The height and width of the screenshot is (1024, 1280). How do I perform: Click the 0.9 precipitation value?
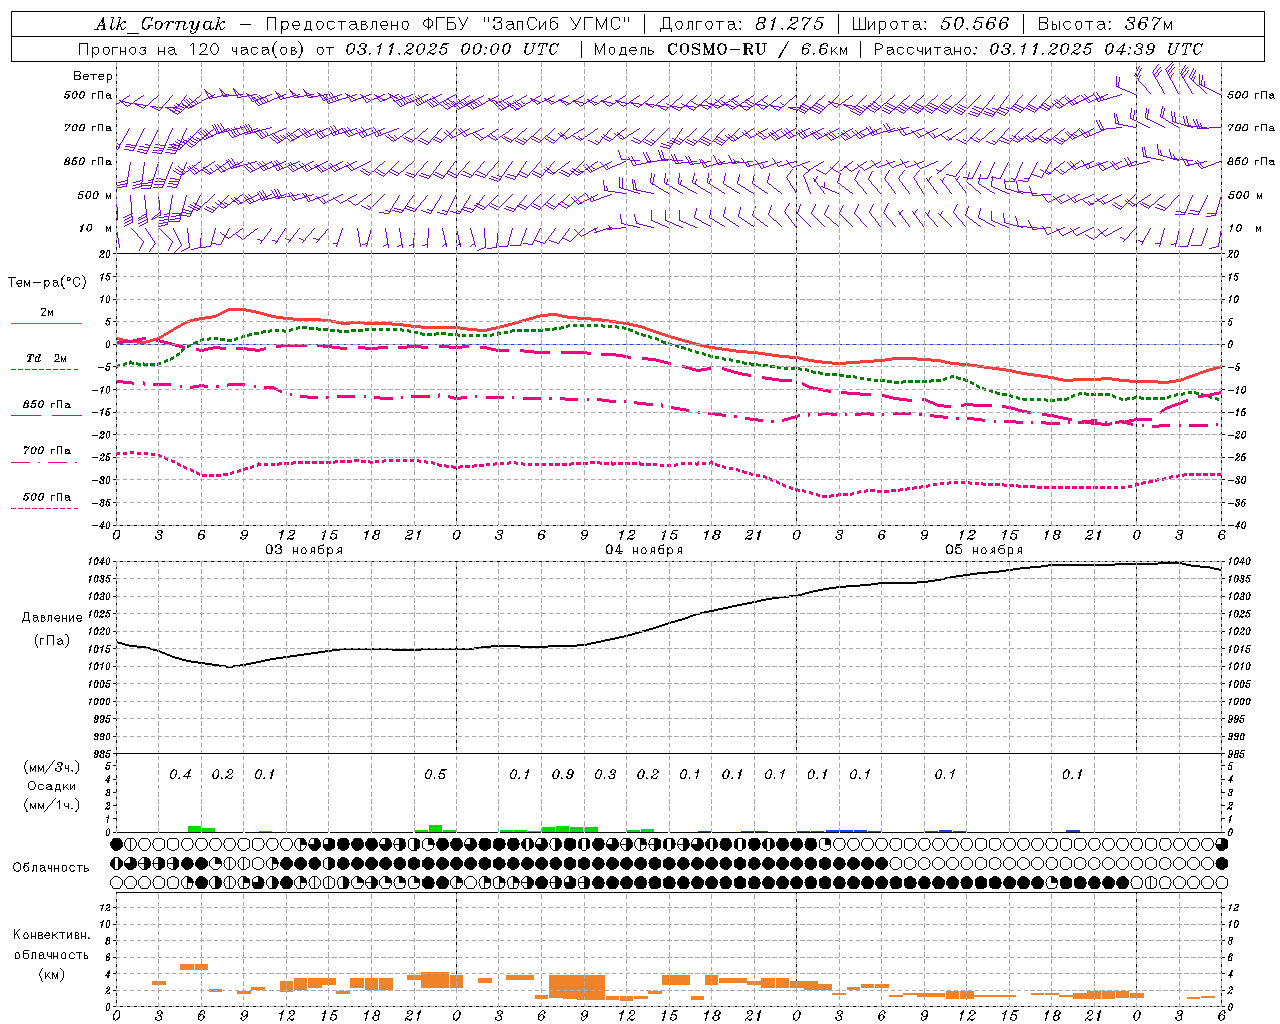(563, 774)
